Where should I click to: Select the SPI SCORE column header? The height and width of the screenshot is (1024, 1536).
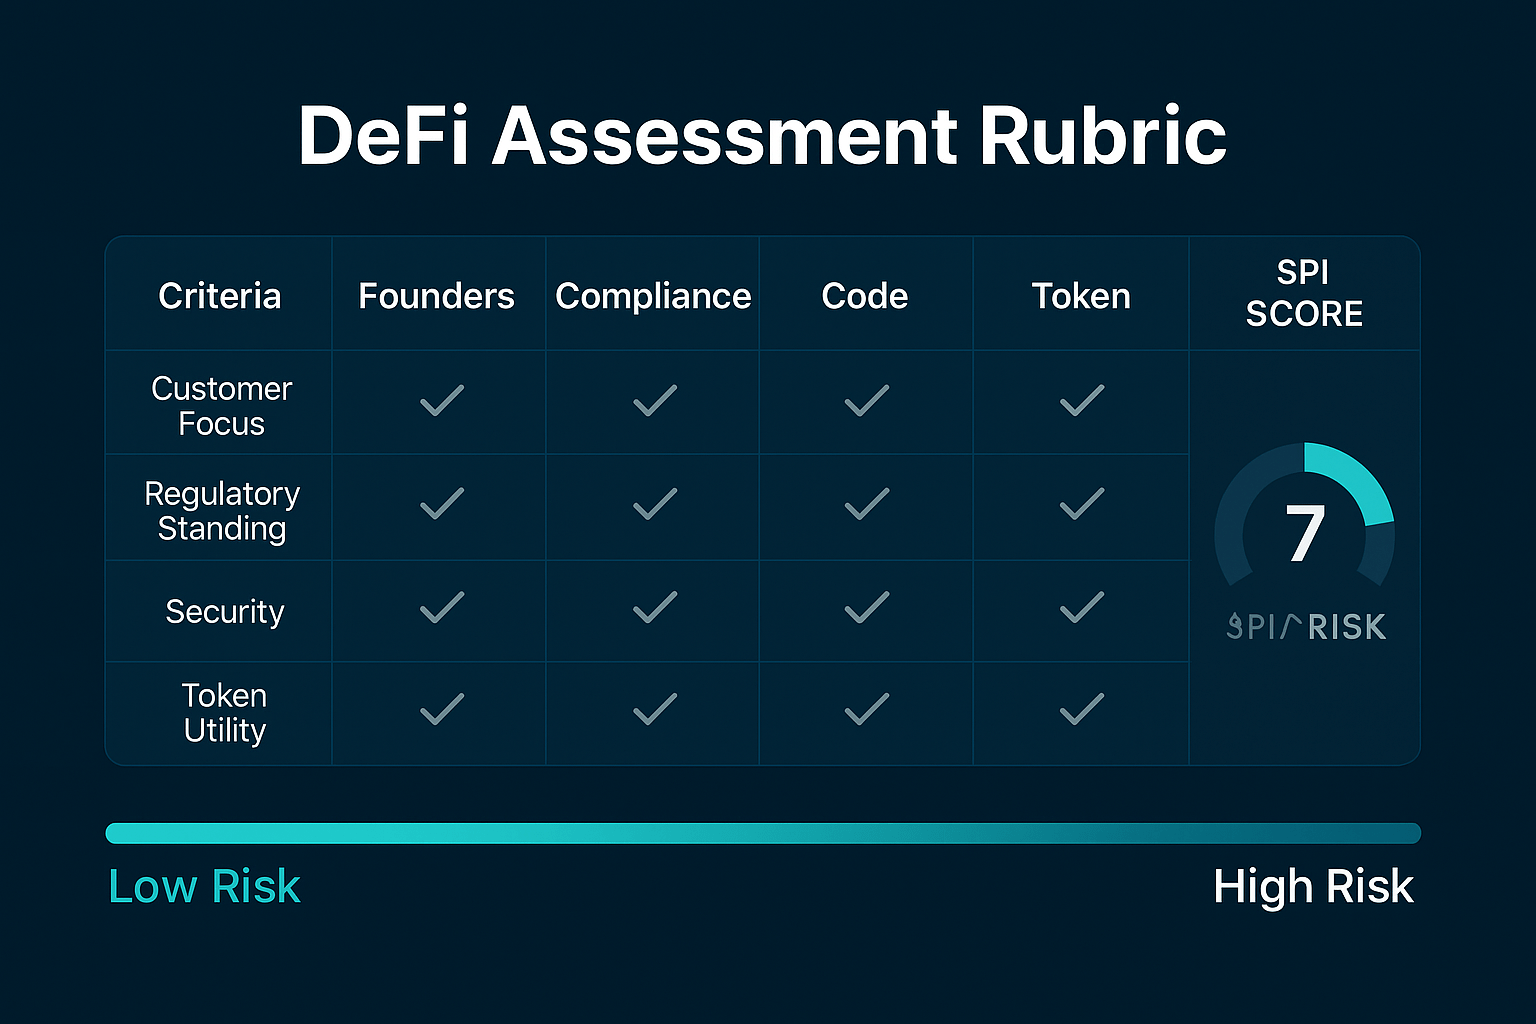(x=1303, y=293)
